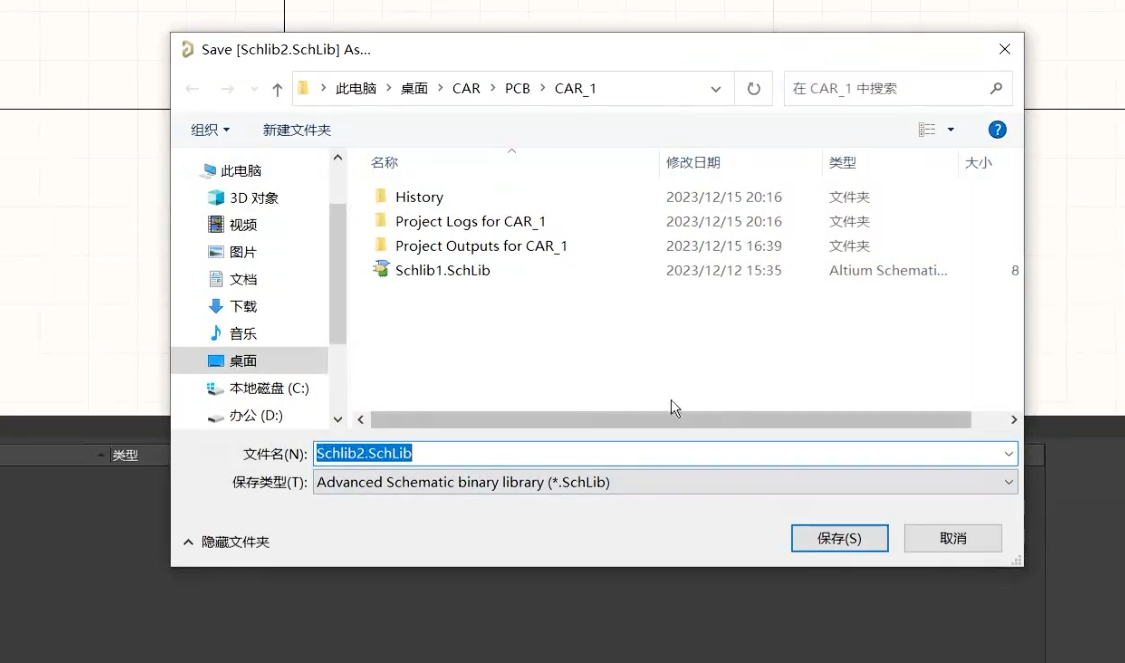
Task: Click the 取消 button
Action: pos(953,538)
